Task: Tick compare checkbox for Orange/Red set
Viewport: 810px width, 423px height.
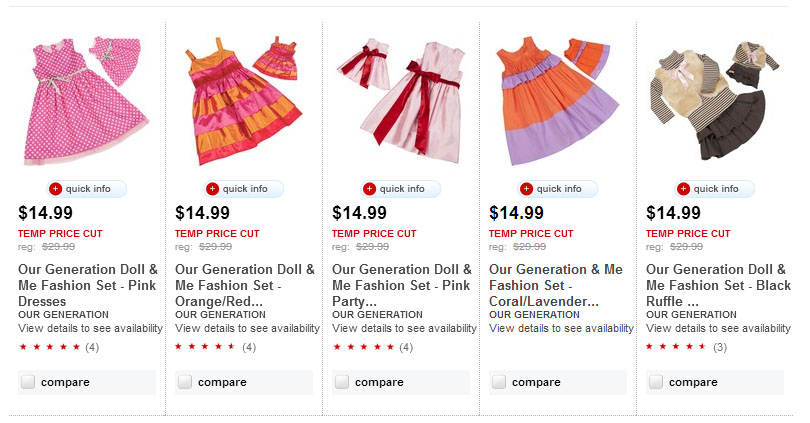Action: coord(185,382)
